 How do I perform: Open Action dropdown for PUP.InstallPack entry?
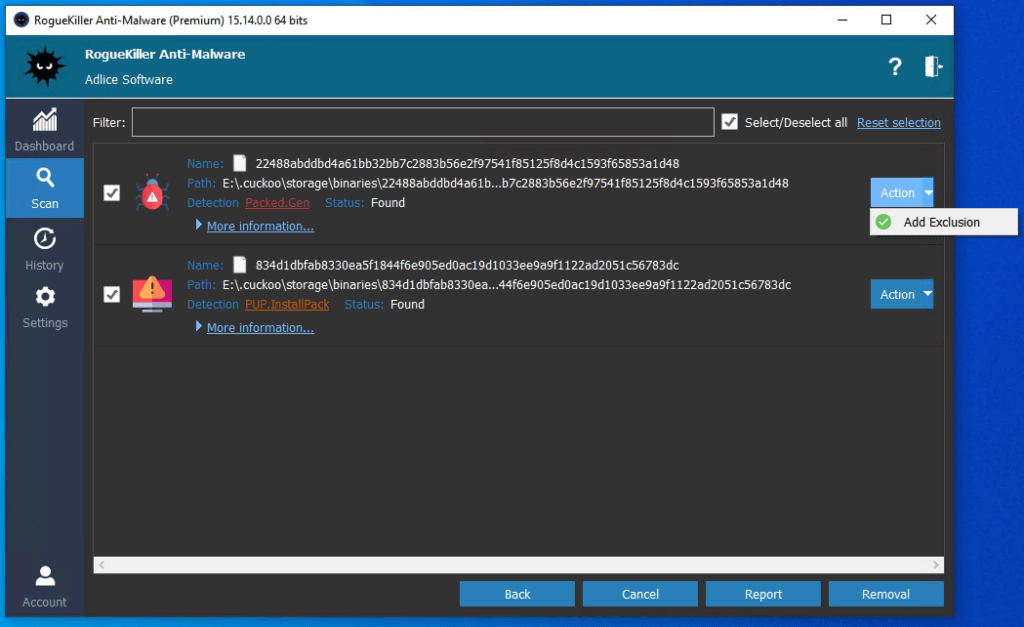[901, 294]
